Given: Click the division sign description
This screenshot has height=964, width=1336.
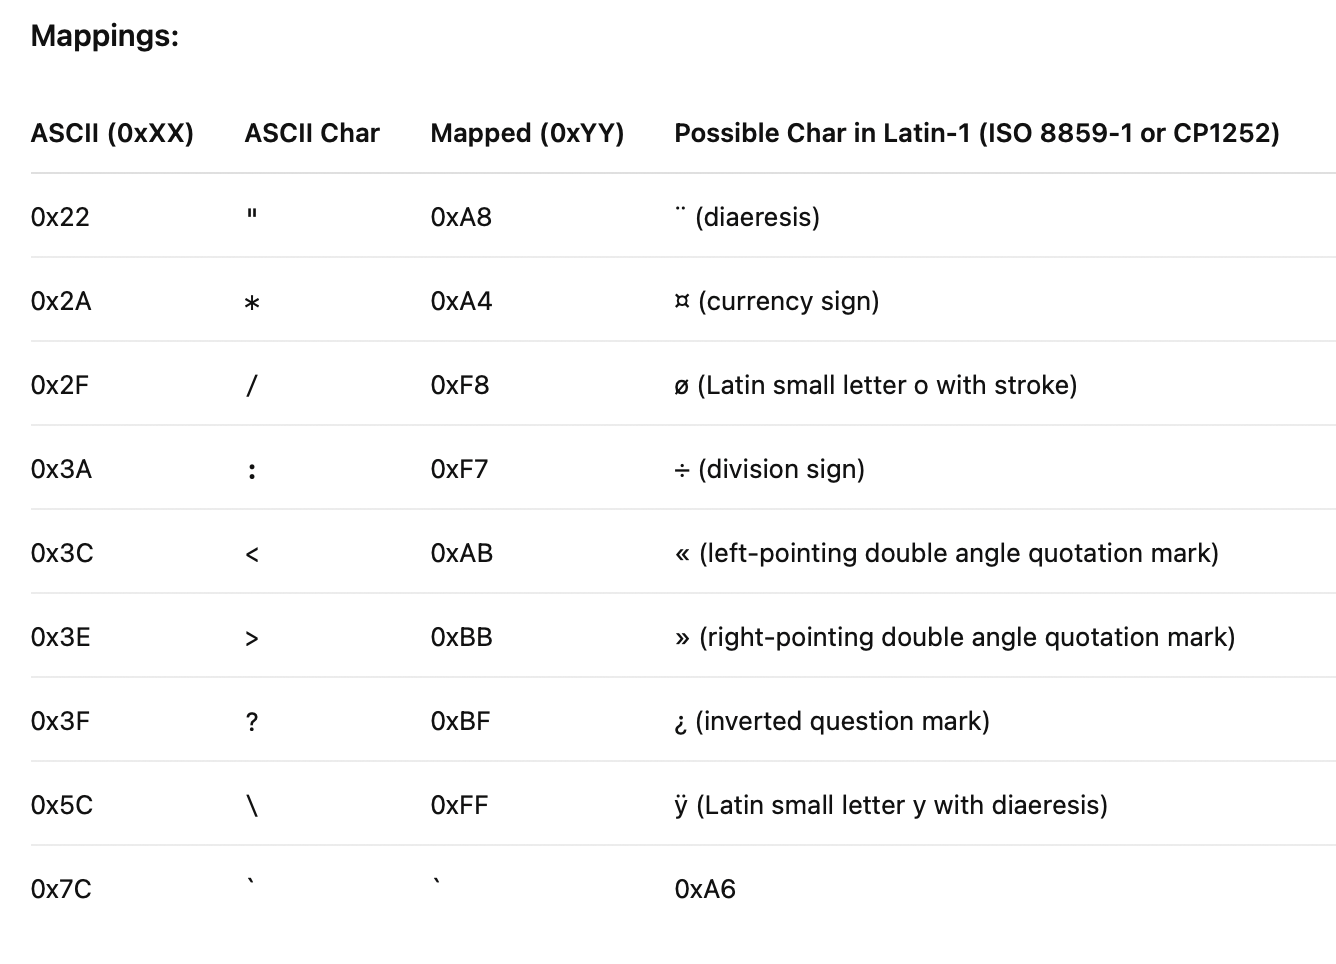Looking at the screenshot, I should click(770, 469).
